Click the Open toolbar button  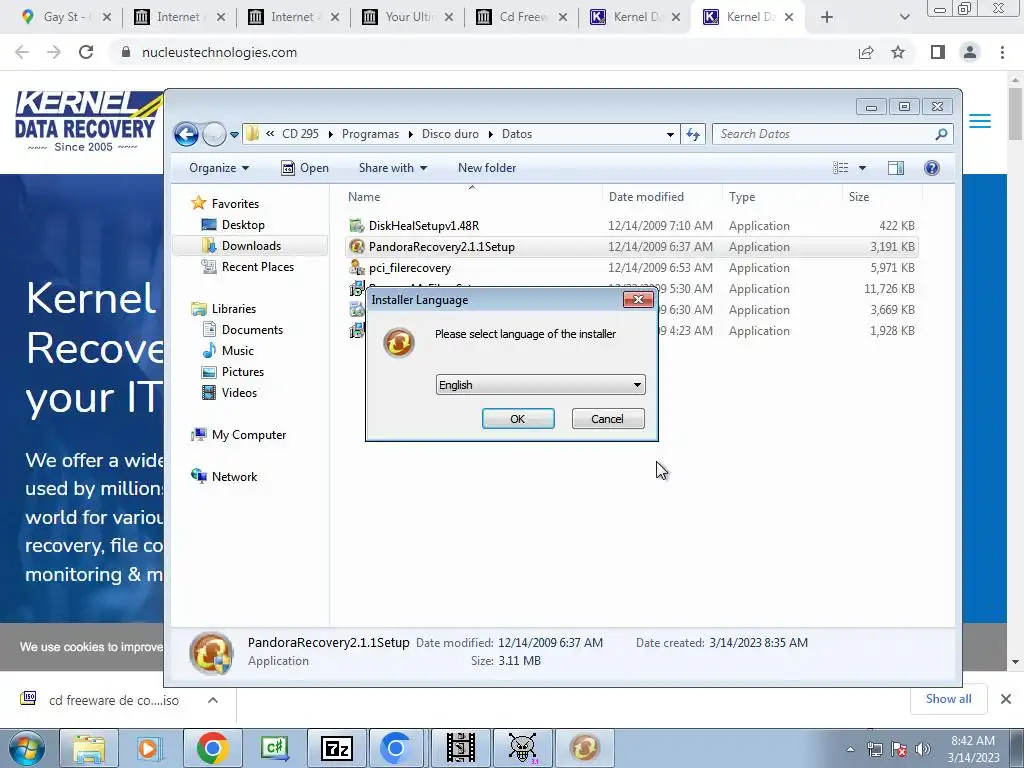[305, 168]
